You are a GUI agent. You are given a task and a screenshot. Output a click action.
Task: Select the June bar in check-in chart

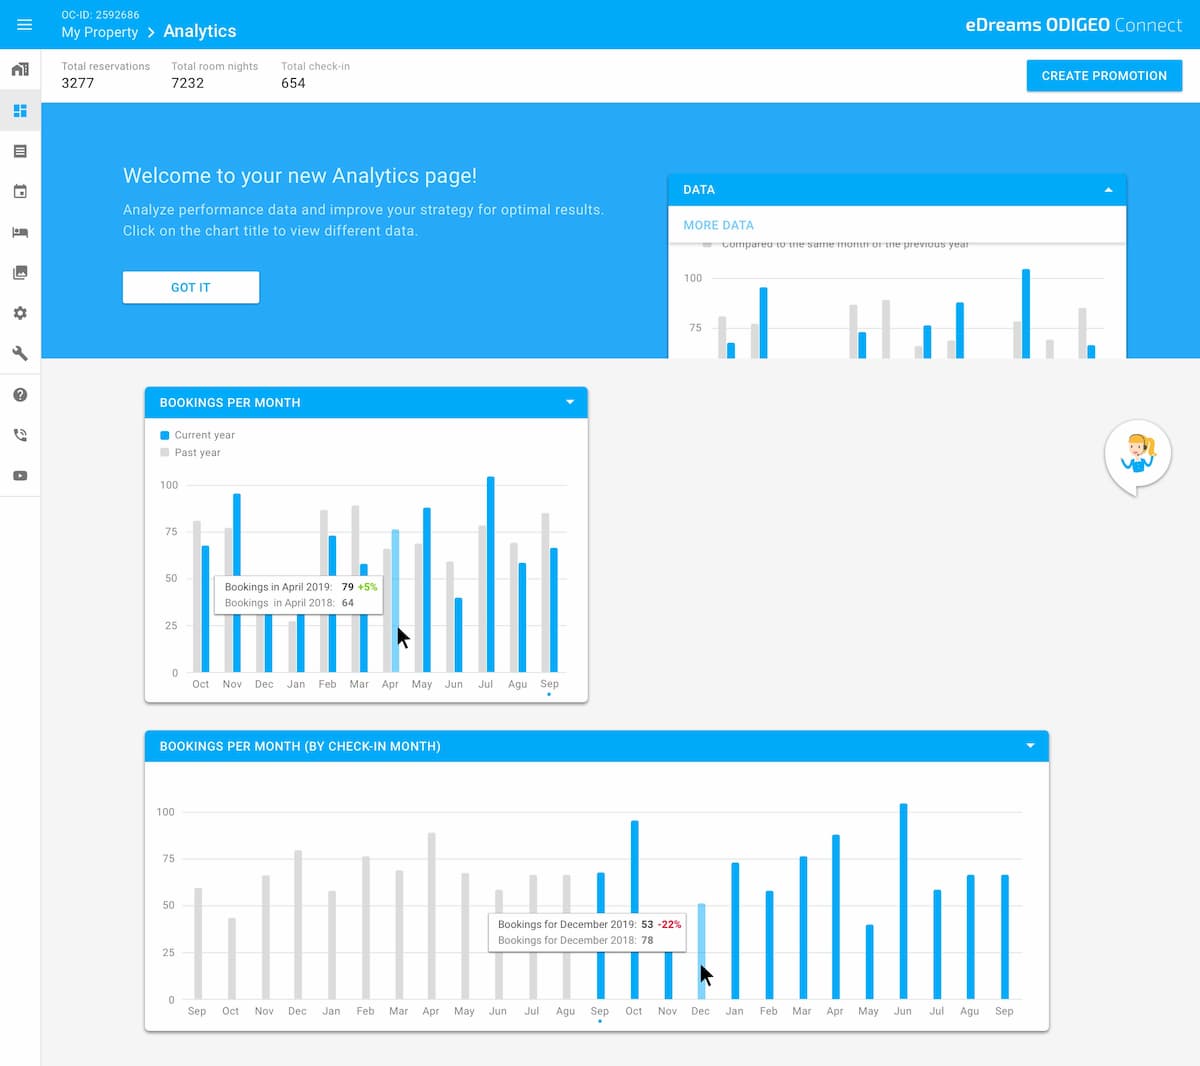(x=903, y=901)
